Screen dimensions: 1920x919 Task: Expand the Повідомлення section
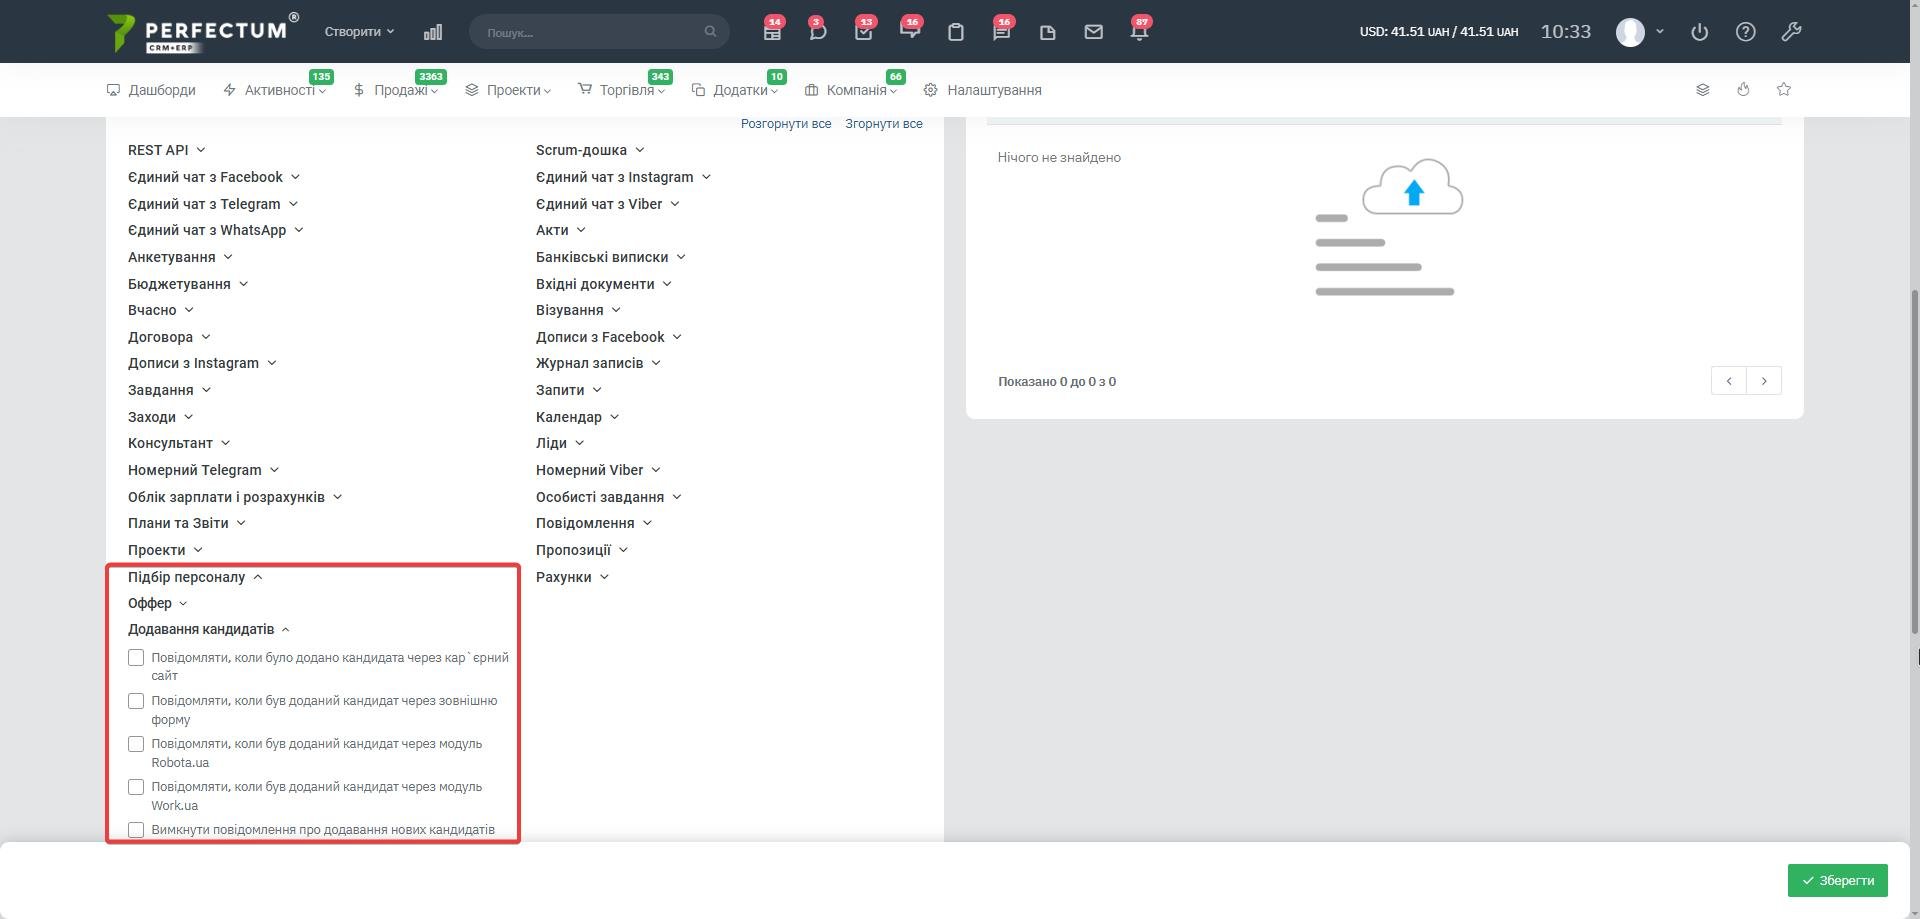click(x=594, y=523)
